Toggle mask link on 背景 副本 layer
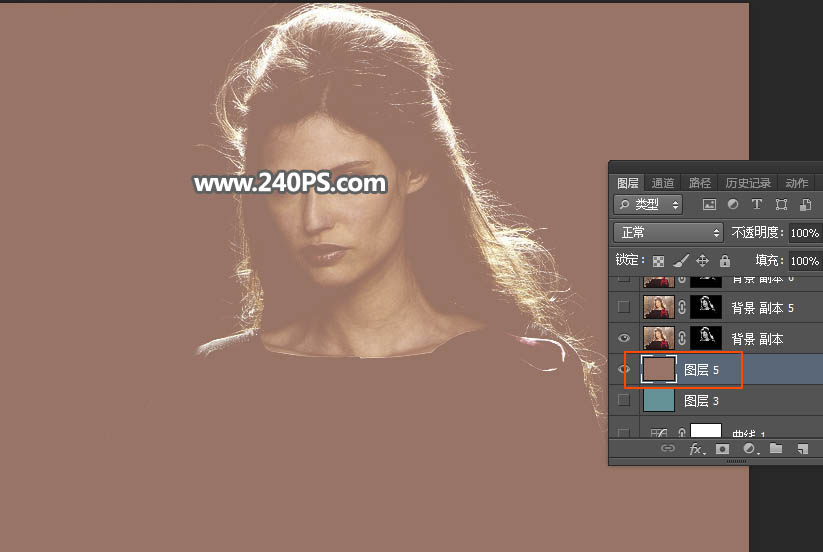The height and width of the screenshot is (552, 823). pyautogui.click(x=682, y=338)
